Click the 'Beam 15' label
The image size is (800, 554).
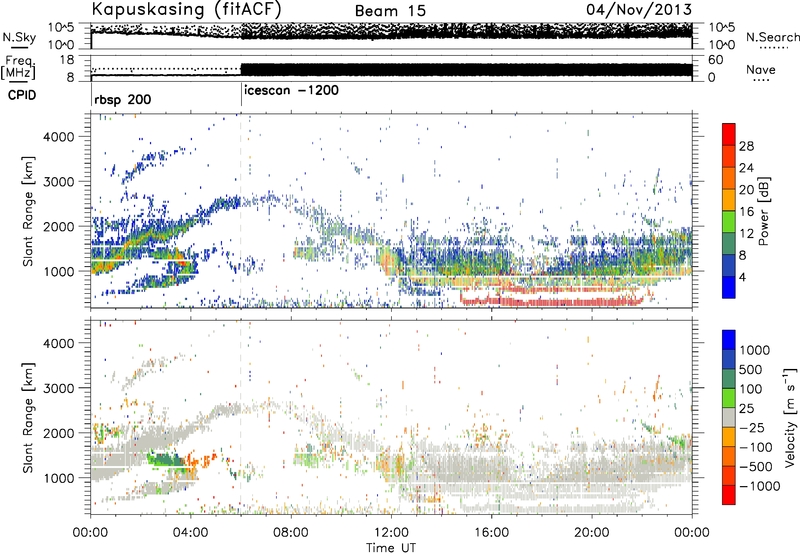click(x=390, y=11)
